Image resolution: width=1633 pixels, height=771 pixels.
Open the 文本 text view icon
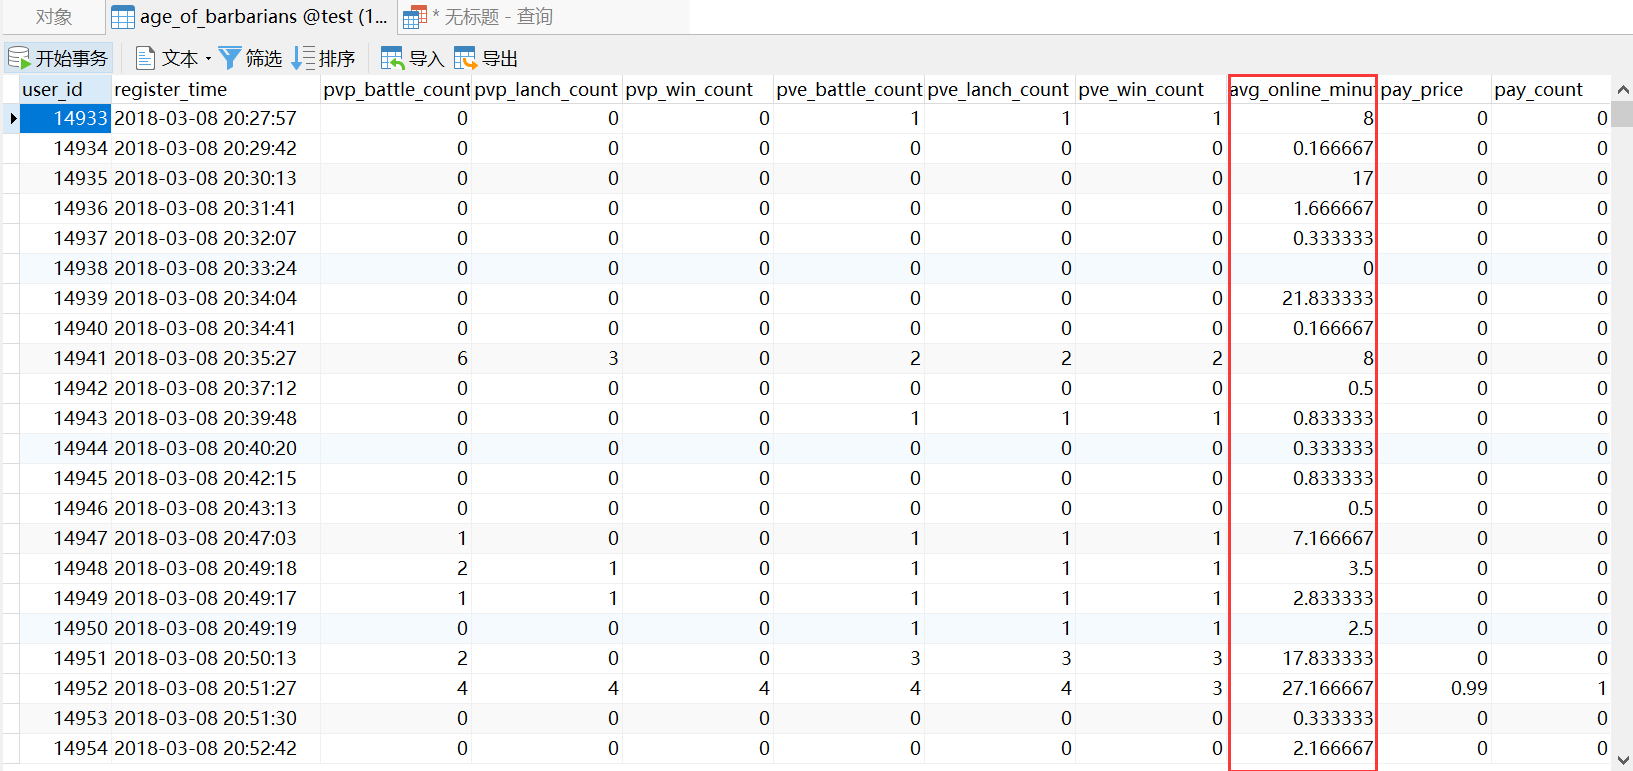[145, 58]
